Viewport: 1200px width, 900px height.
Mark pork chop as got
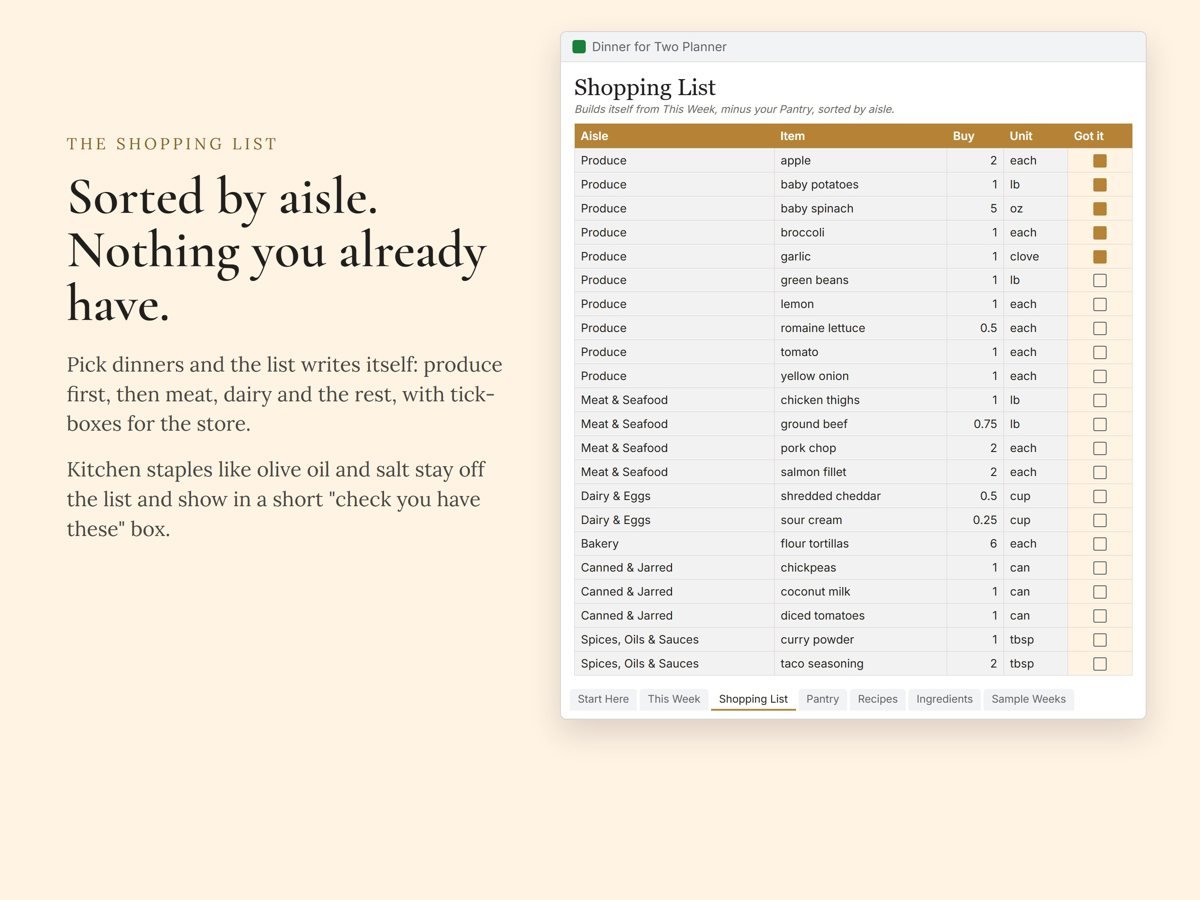coord(1100,449)
